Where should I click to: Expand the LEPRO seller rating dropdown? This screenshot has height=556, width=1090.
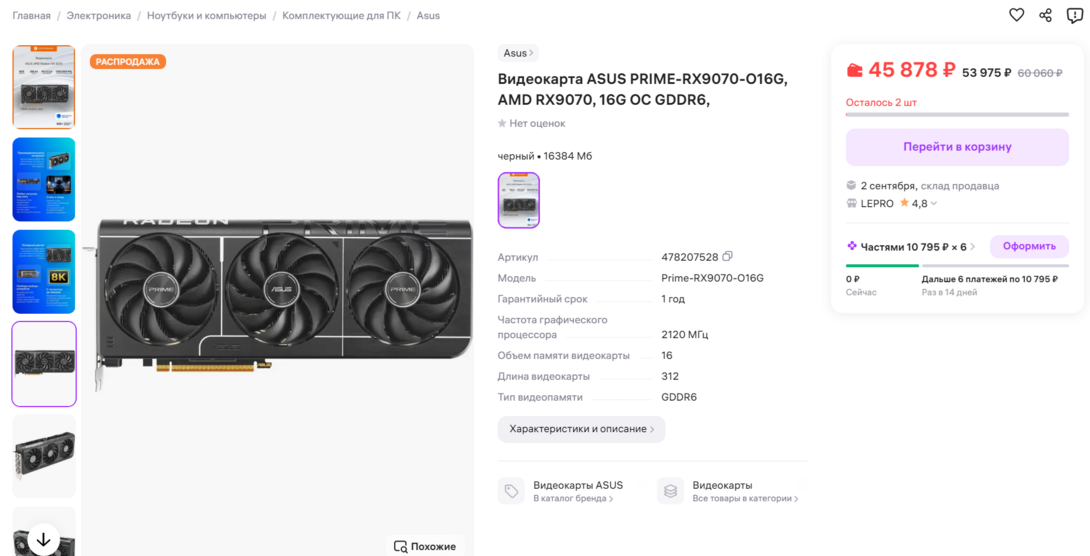[934, 203]
